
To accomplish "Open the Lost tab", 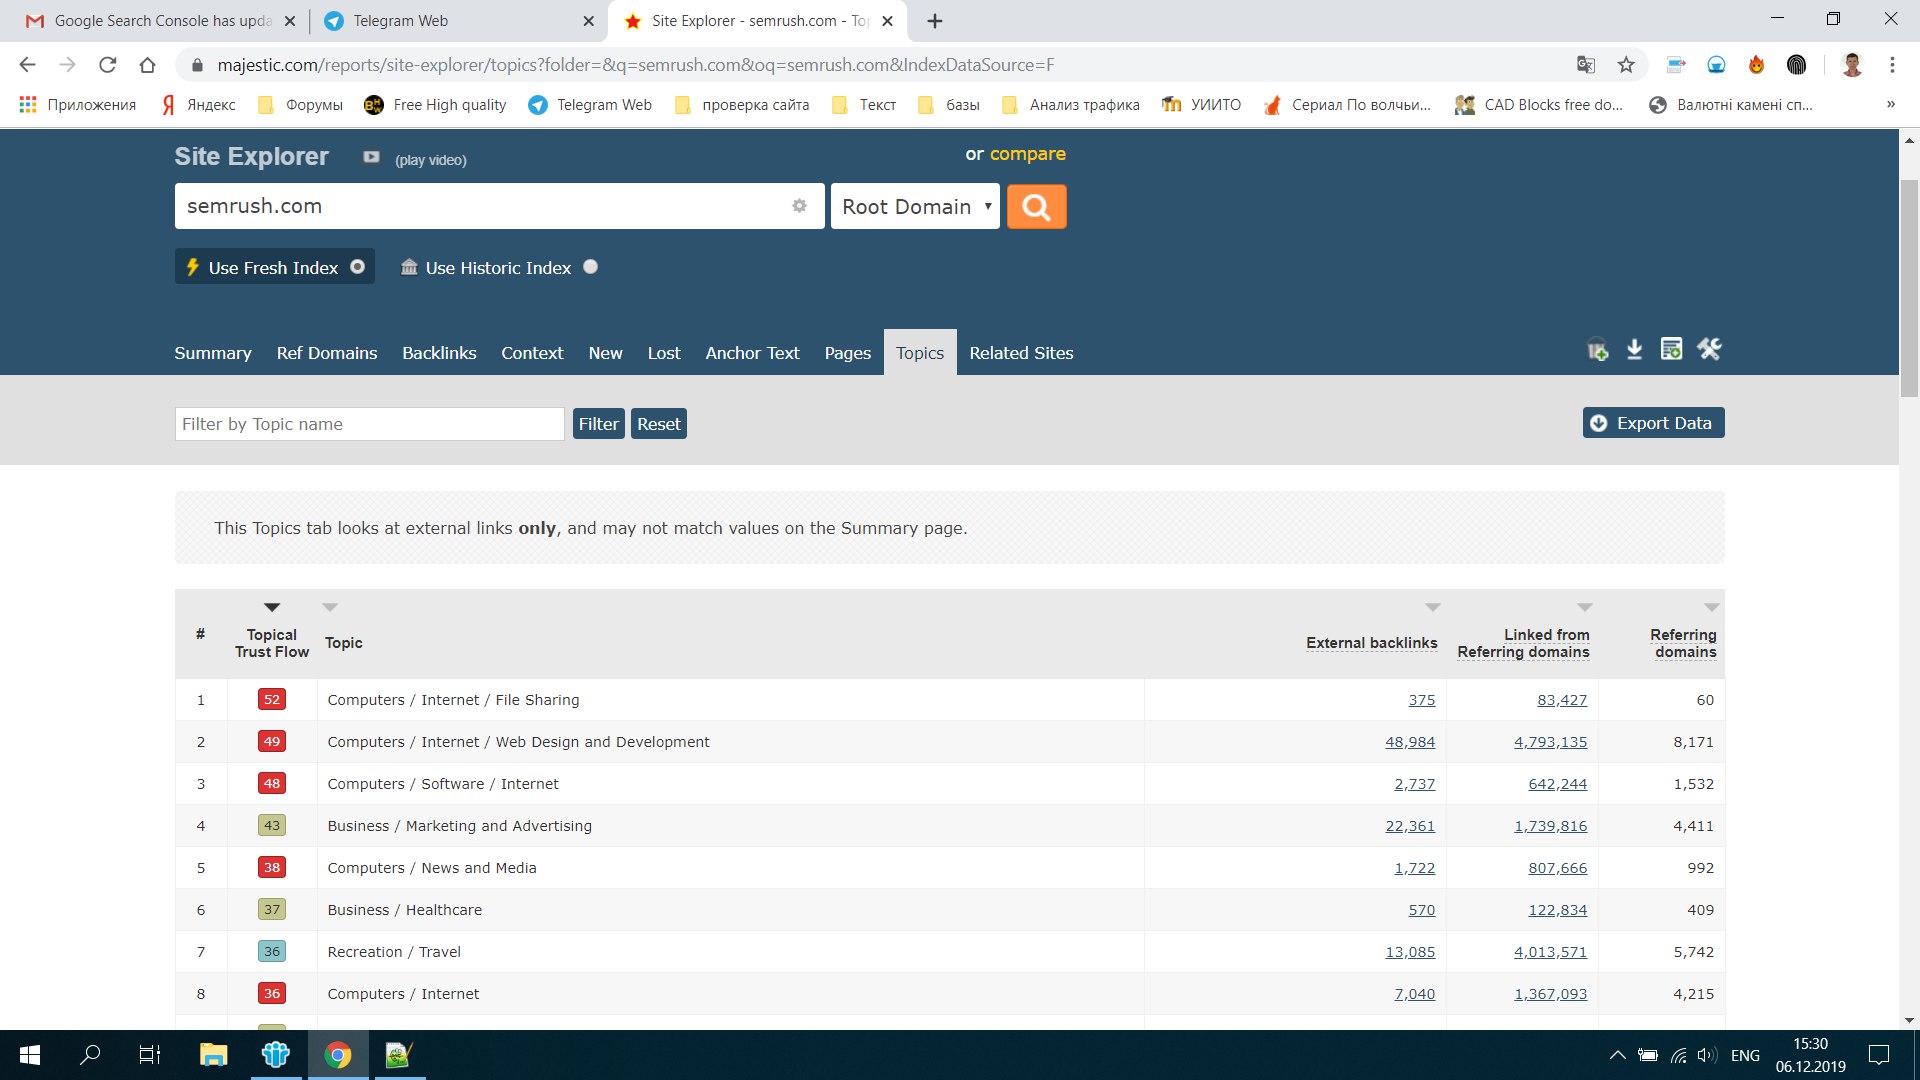I will (664, 353).
